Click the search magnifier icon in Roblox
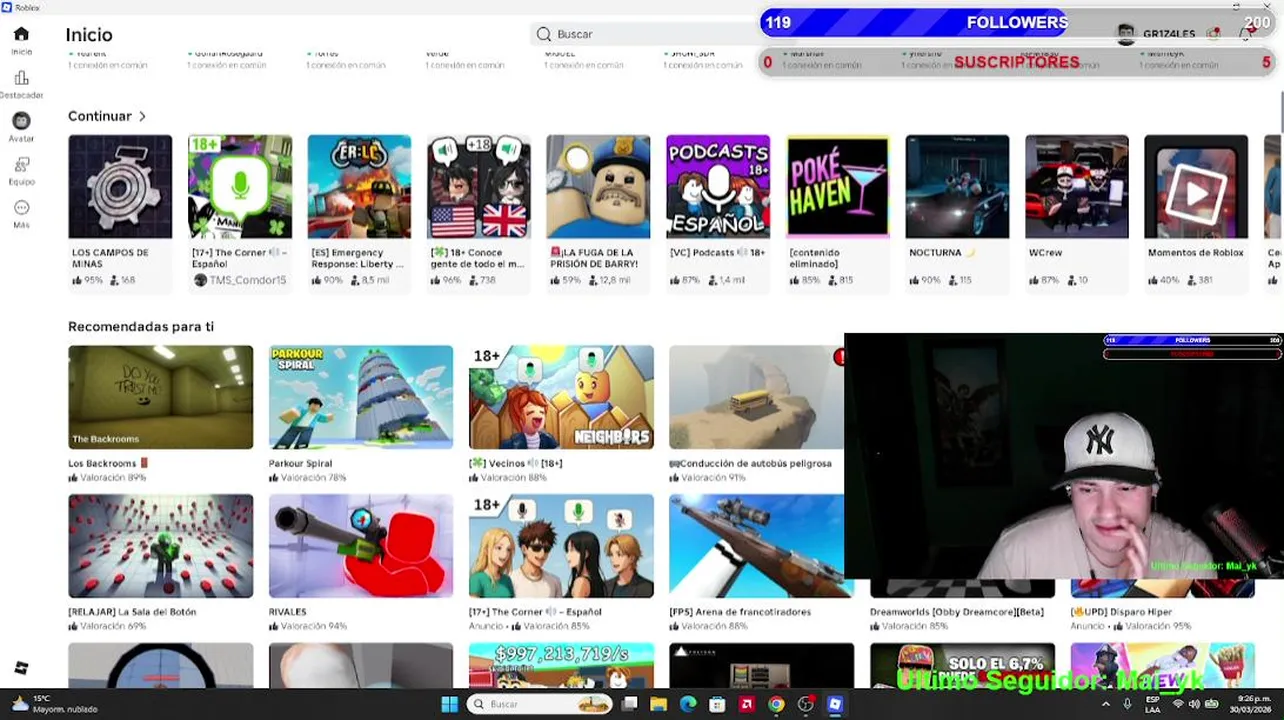This screenshot has height=720, width=1284. [x=544, y=34]
